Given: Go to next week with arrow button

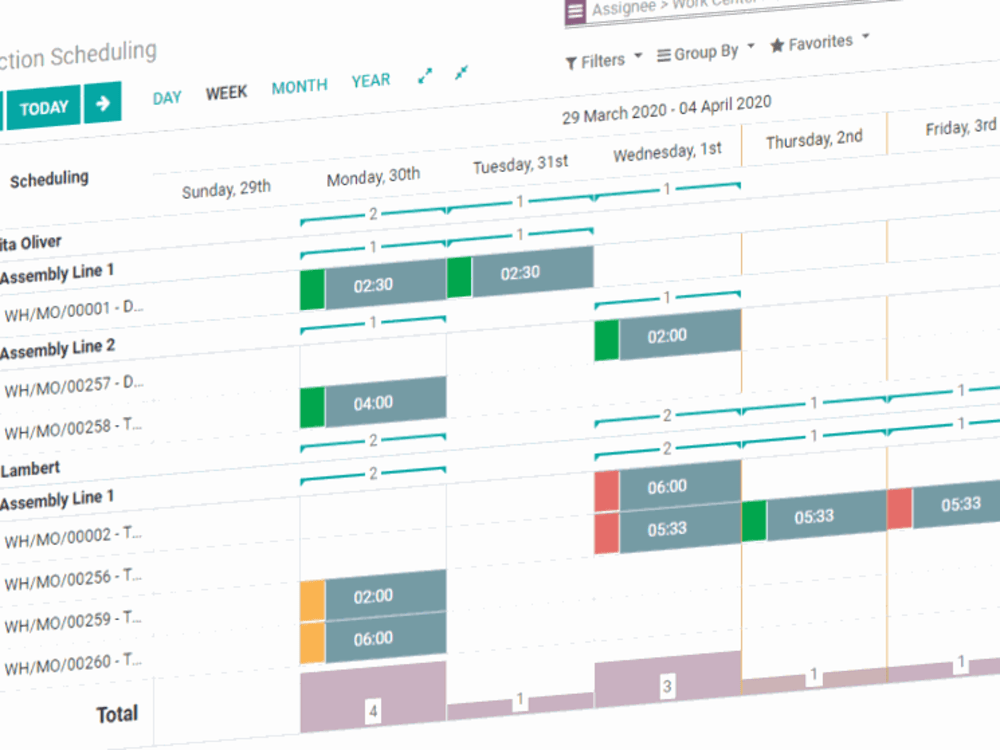Looking at the screenshot, I should (x=103, y=103).
